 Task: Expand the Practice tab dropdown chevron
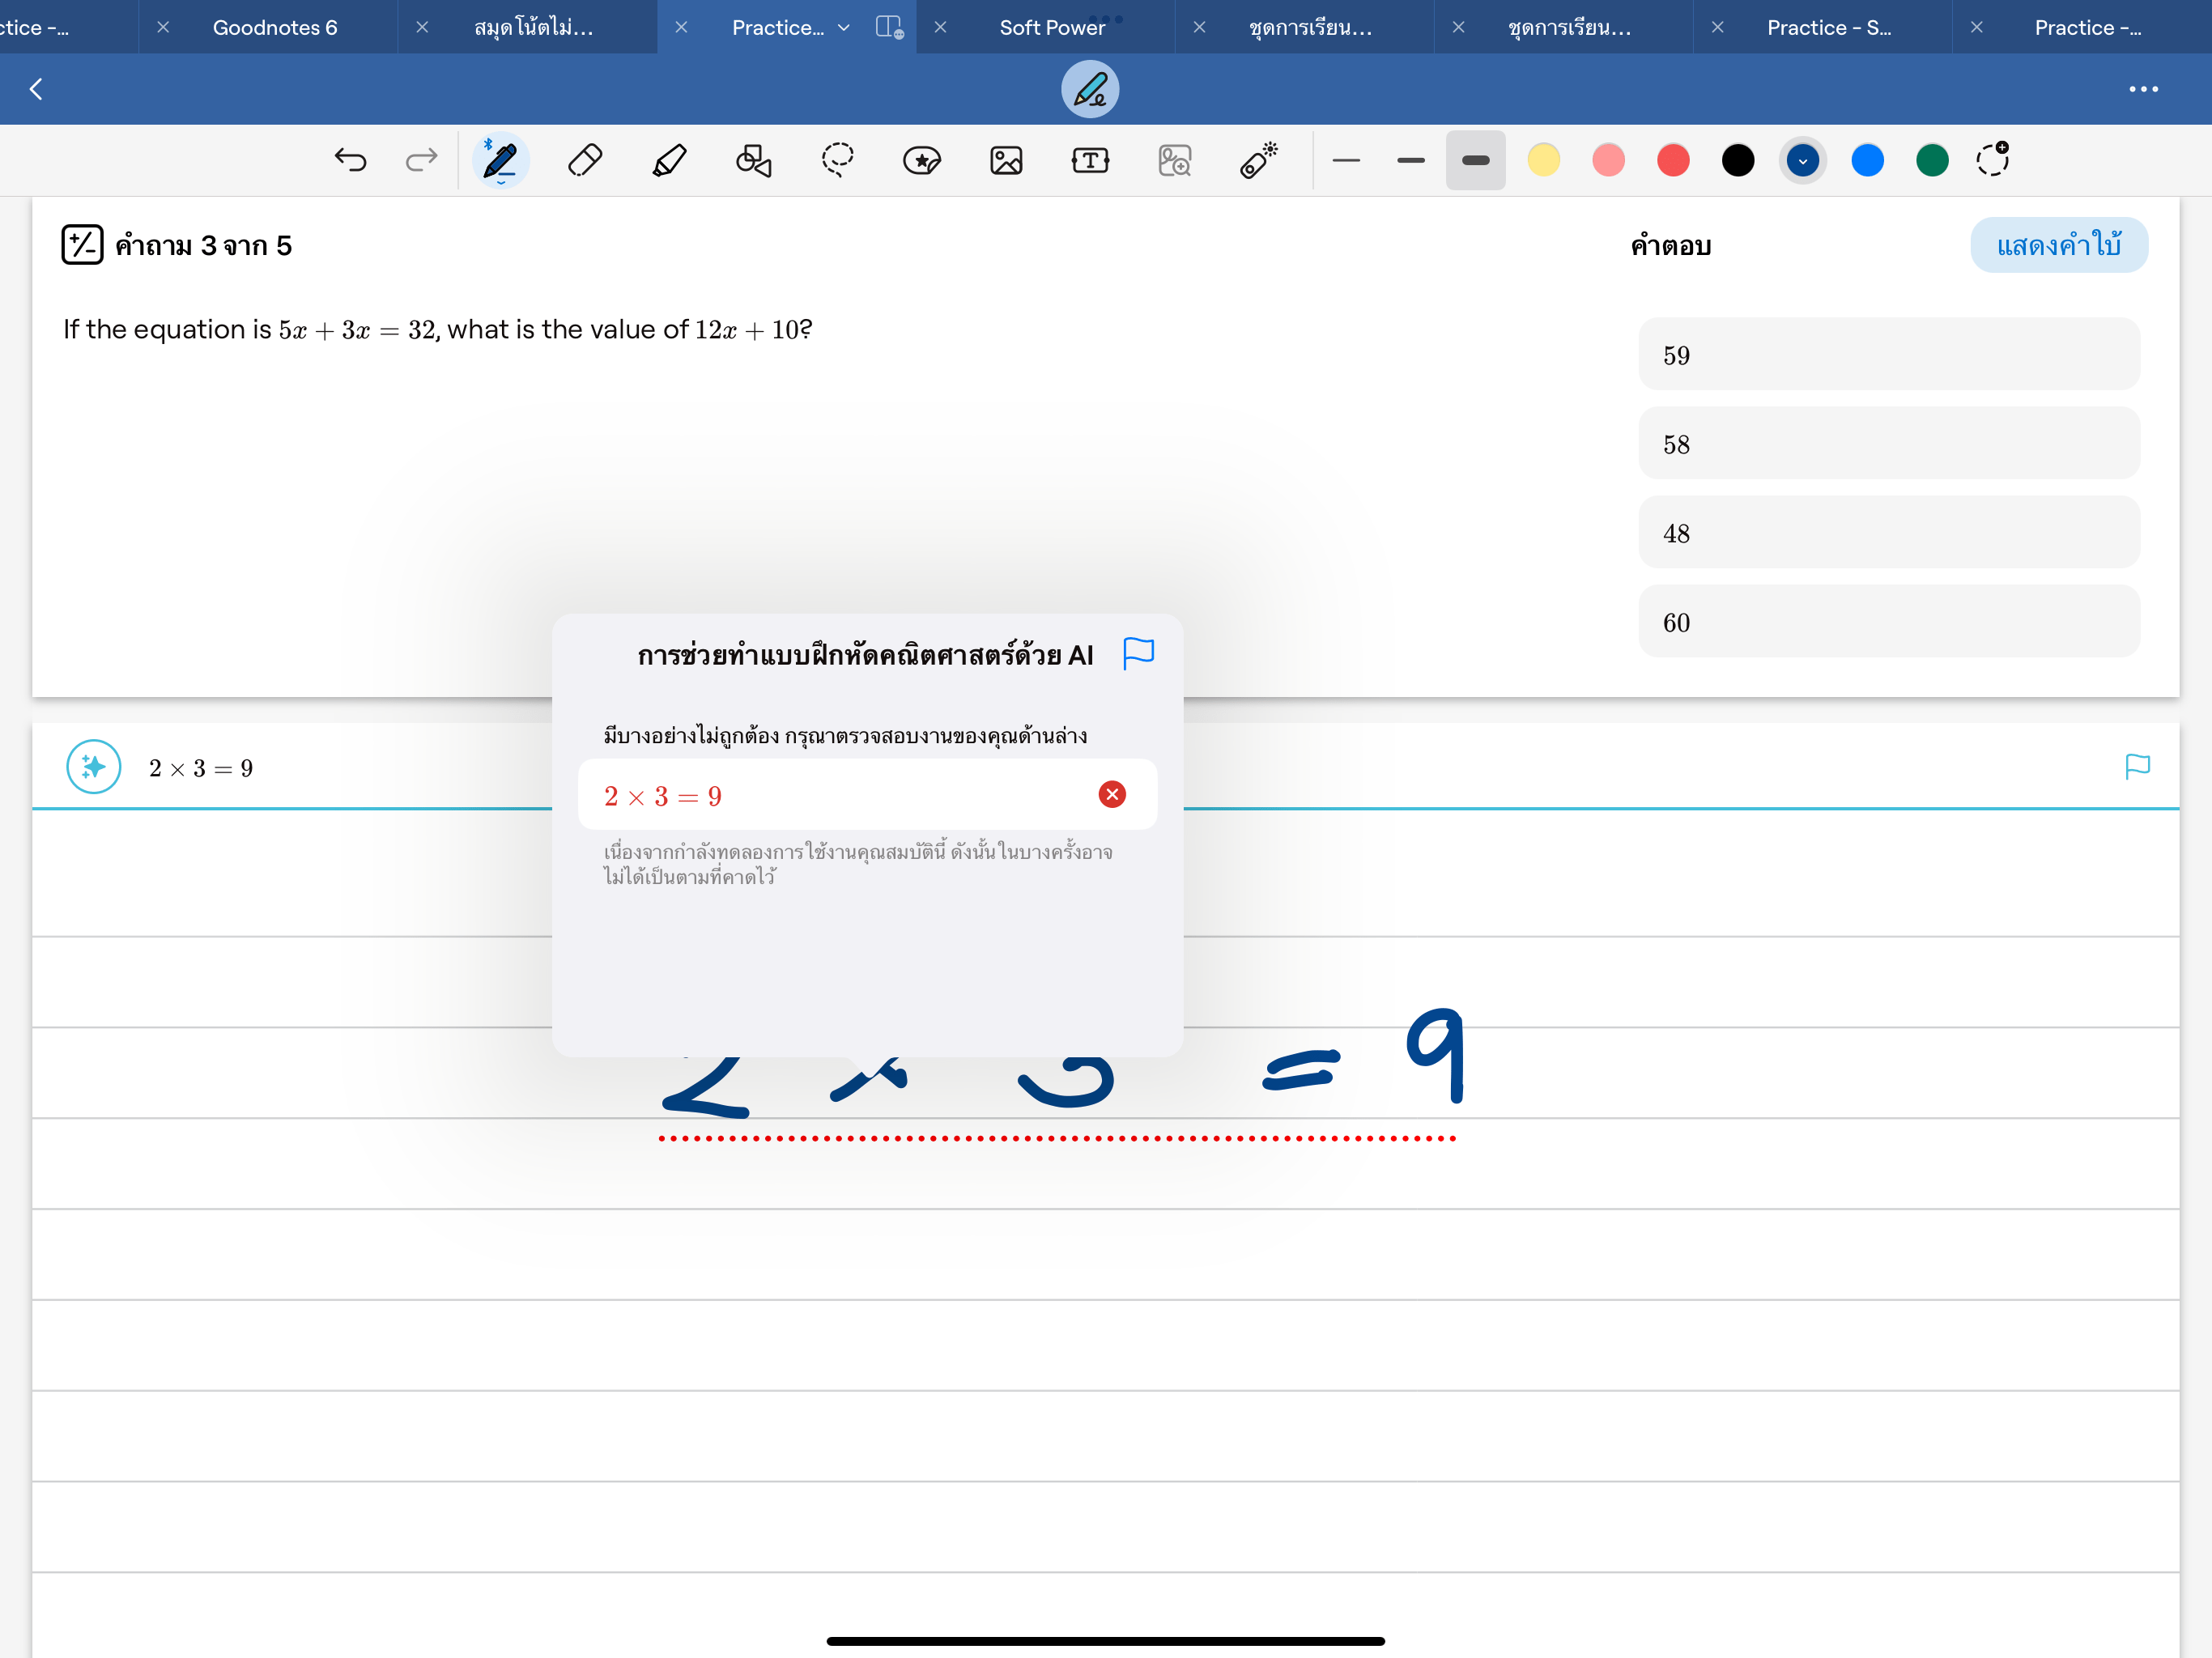(x=844, y=28)
